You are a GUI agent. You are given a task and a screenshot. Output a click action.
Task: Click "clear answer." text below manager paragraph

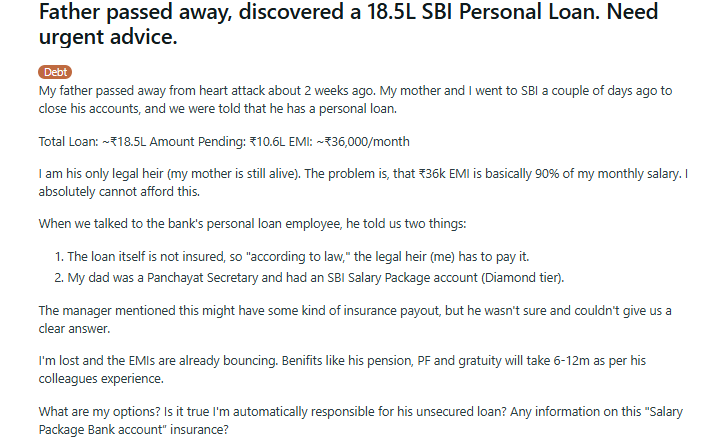click(76, 327)
